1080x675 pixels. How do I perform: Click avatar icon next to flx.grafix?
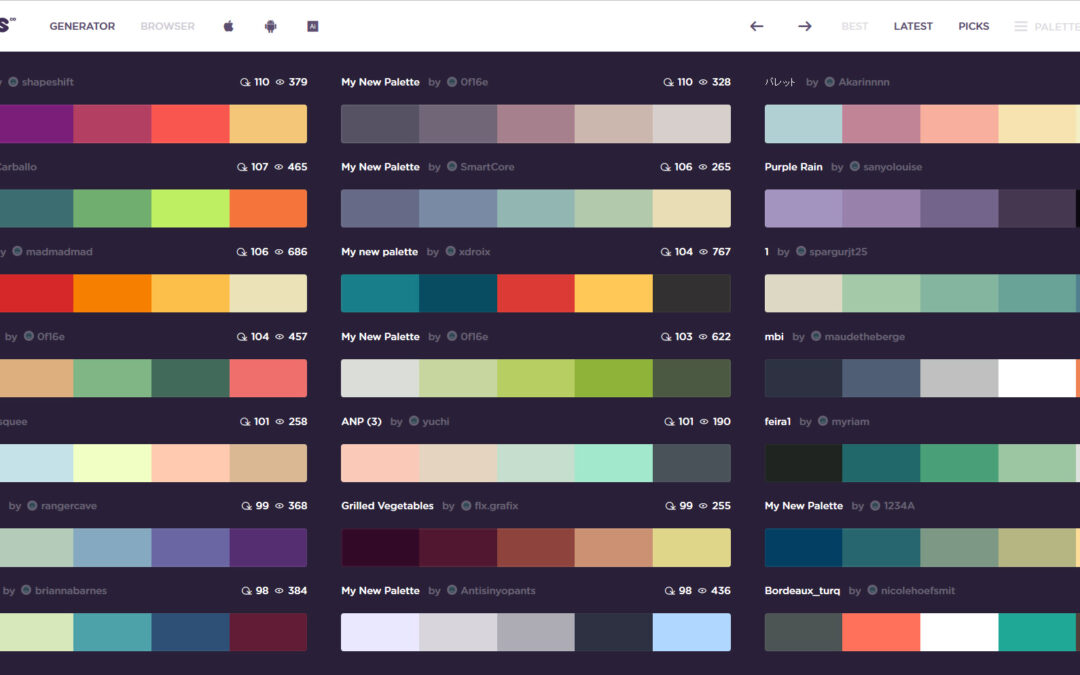coord(466,506)
